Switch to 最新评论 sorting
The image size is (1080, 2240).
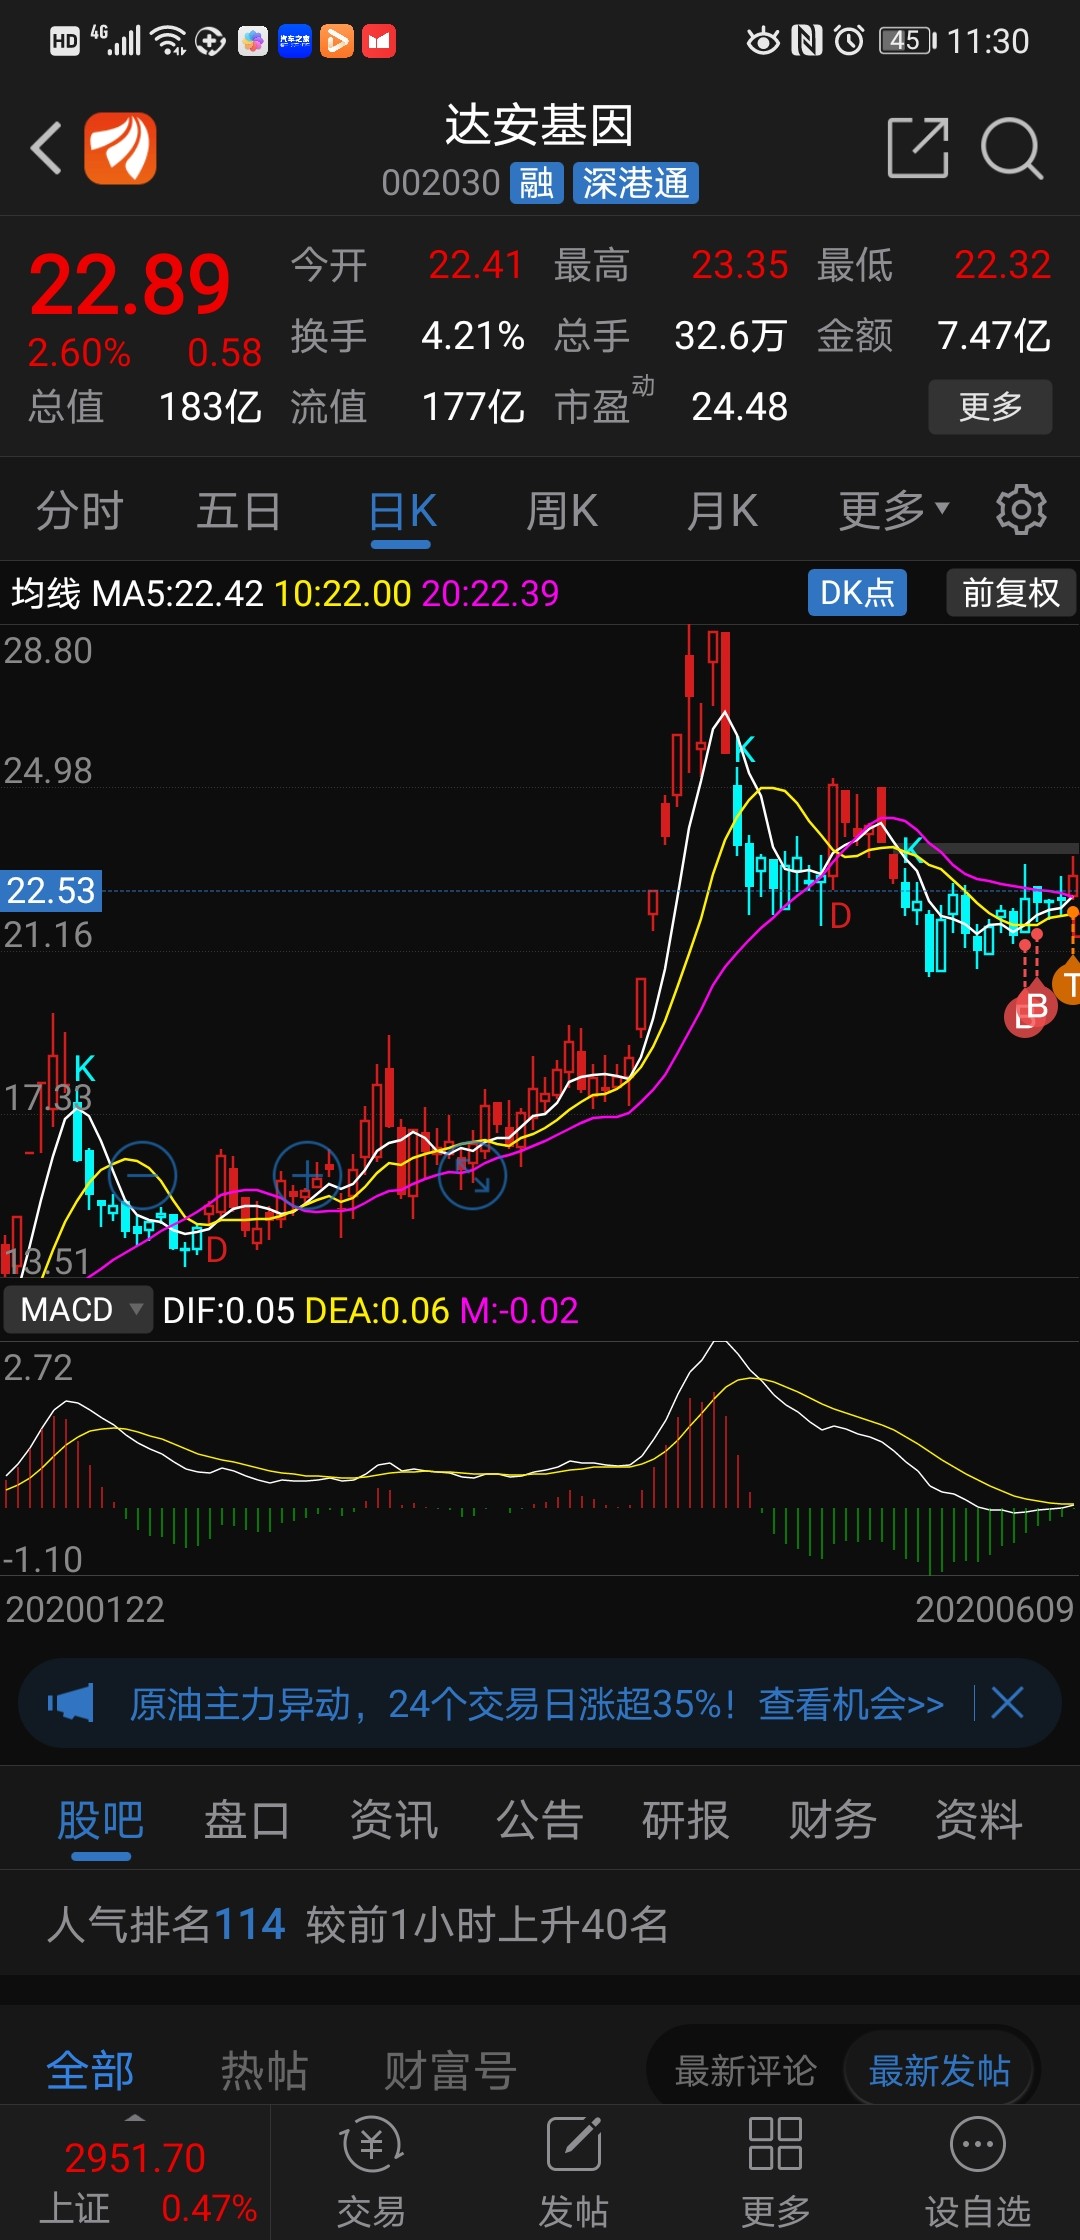tap(745, 2070)
